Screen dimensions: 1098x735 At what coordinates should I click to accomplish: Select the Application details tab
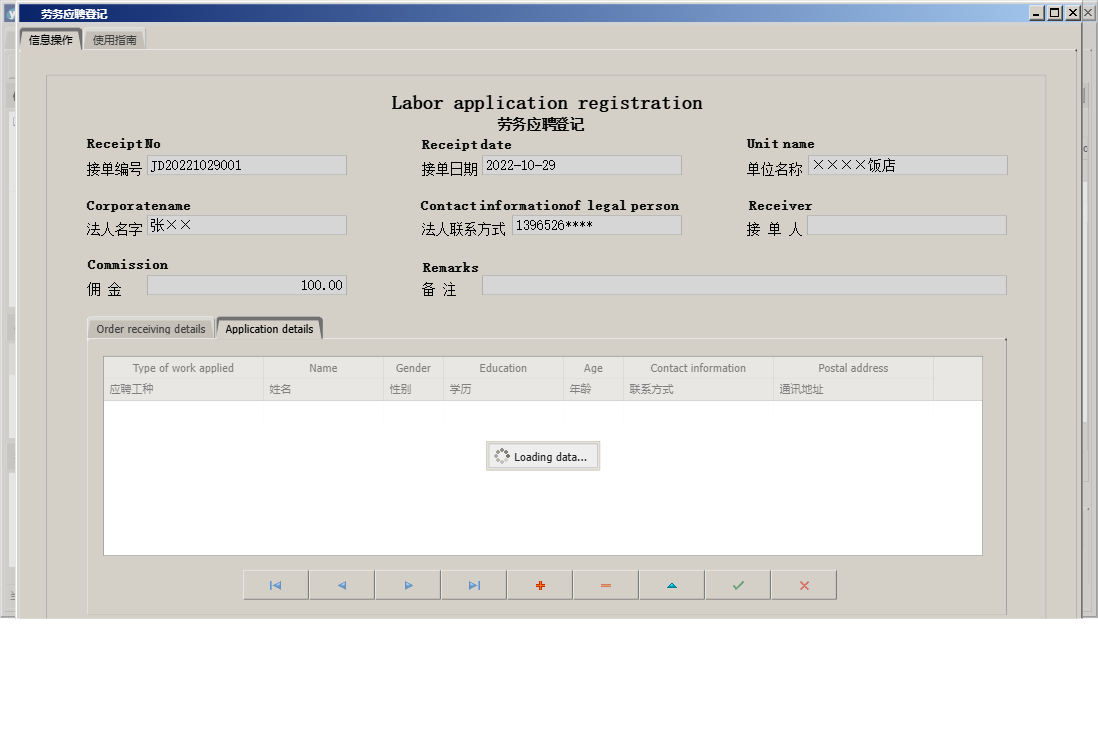point(269,329)
